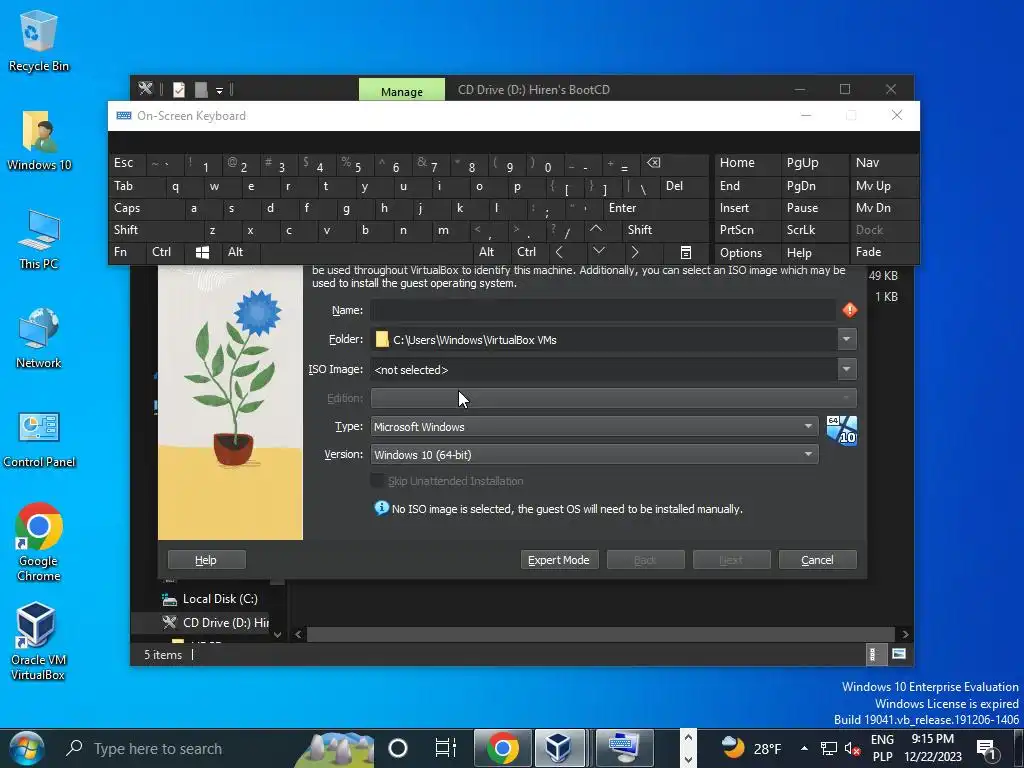
Task: Open the This PC desktop icon
Action: 39,240
